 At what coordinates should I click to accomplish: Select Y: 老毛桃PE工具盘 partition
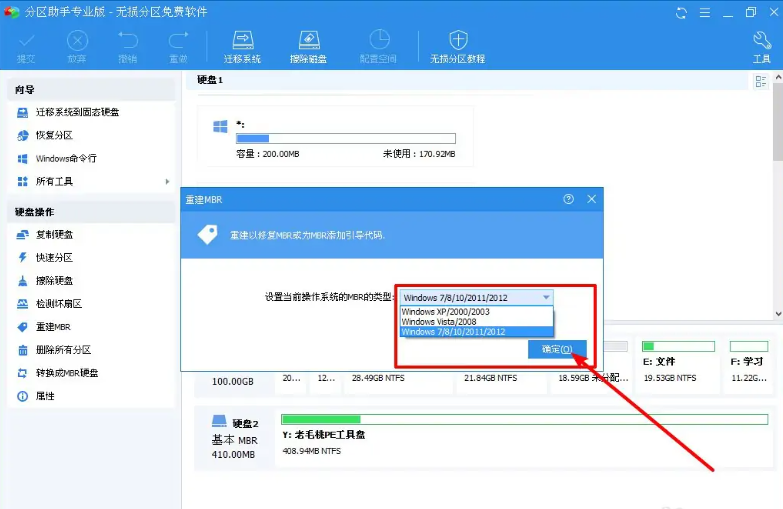[524, 438]
